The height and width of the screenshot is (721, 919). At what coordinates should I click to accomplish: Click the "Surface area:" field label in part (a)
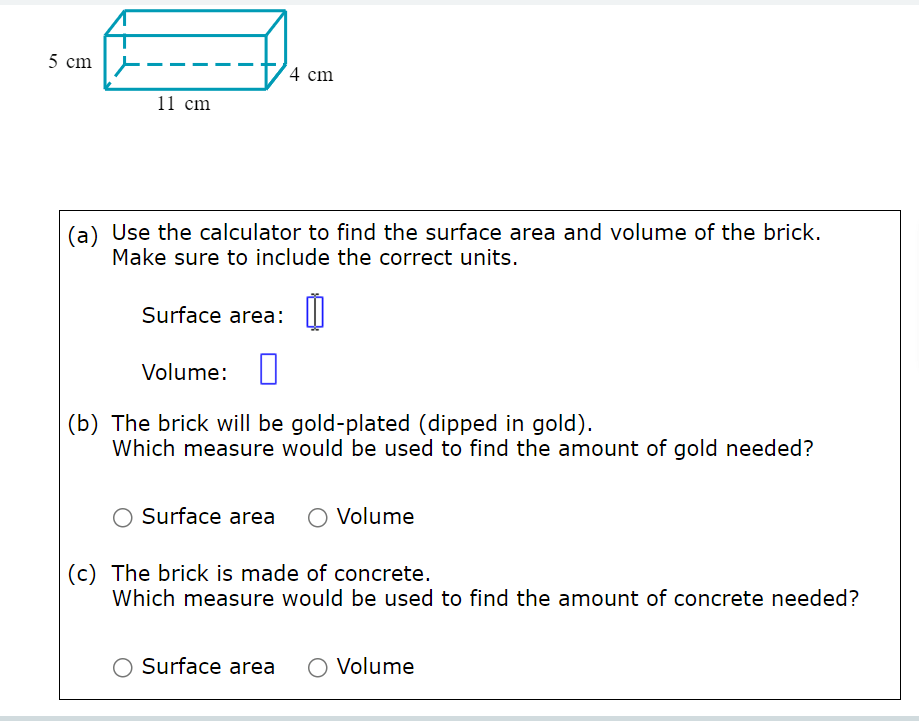click(213, 315)
